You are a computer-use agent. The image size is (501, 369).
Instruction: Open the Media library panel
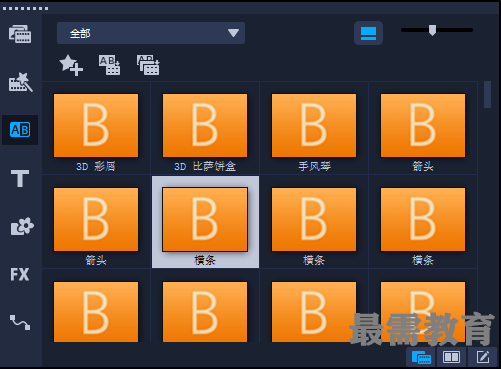pos(20,34)
